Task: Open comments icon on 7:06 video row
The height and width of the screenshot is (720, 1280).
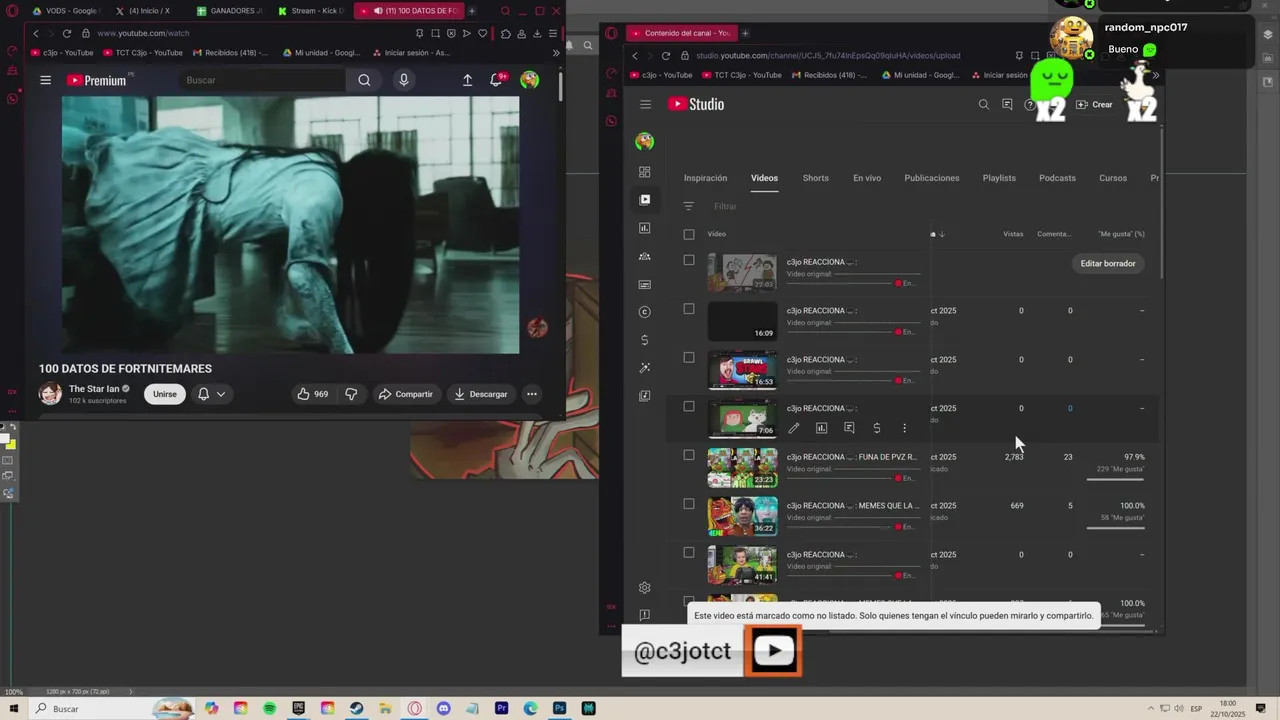Action: coord(849,428)
